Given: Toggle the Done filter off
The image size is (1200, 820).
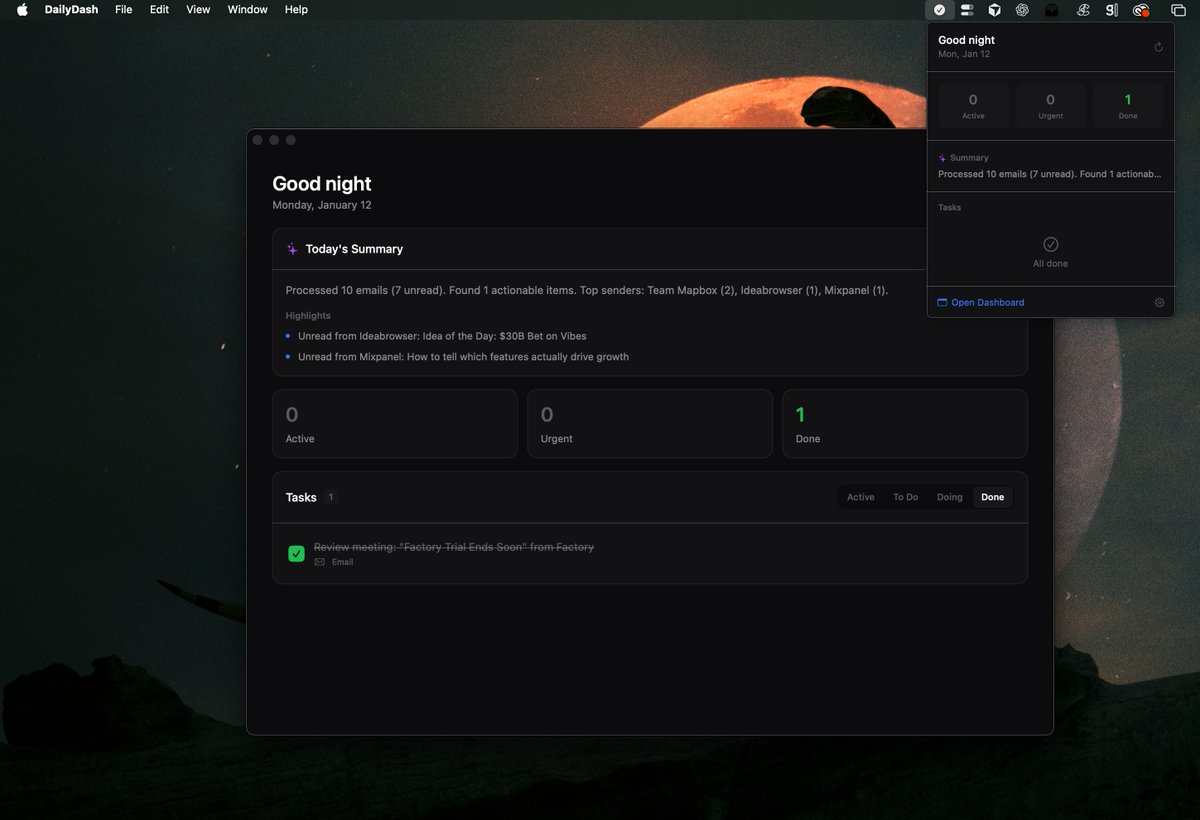Looking at the screenshot, I should click(991, 496).
